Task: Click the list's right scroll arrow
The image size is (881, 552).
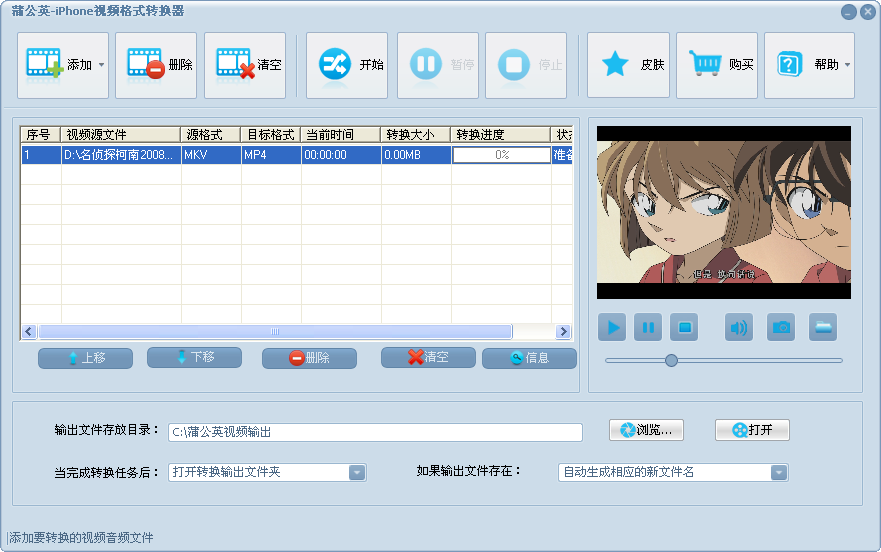Action: click(563, 332)
